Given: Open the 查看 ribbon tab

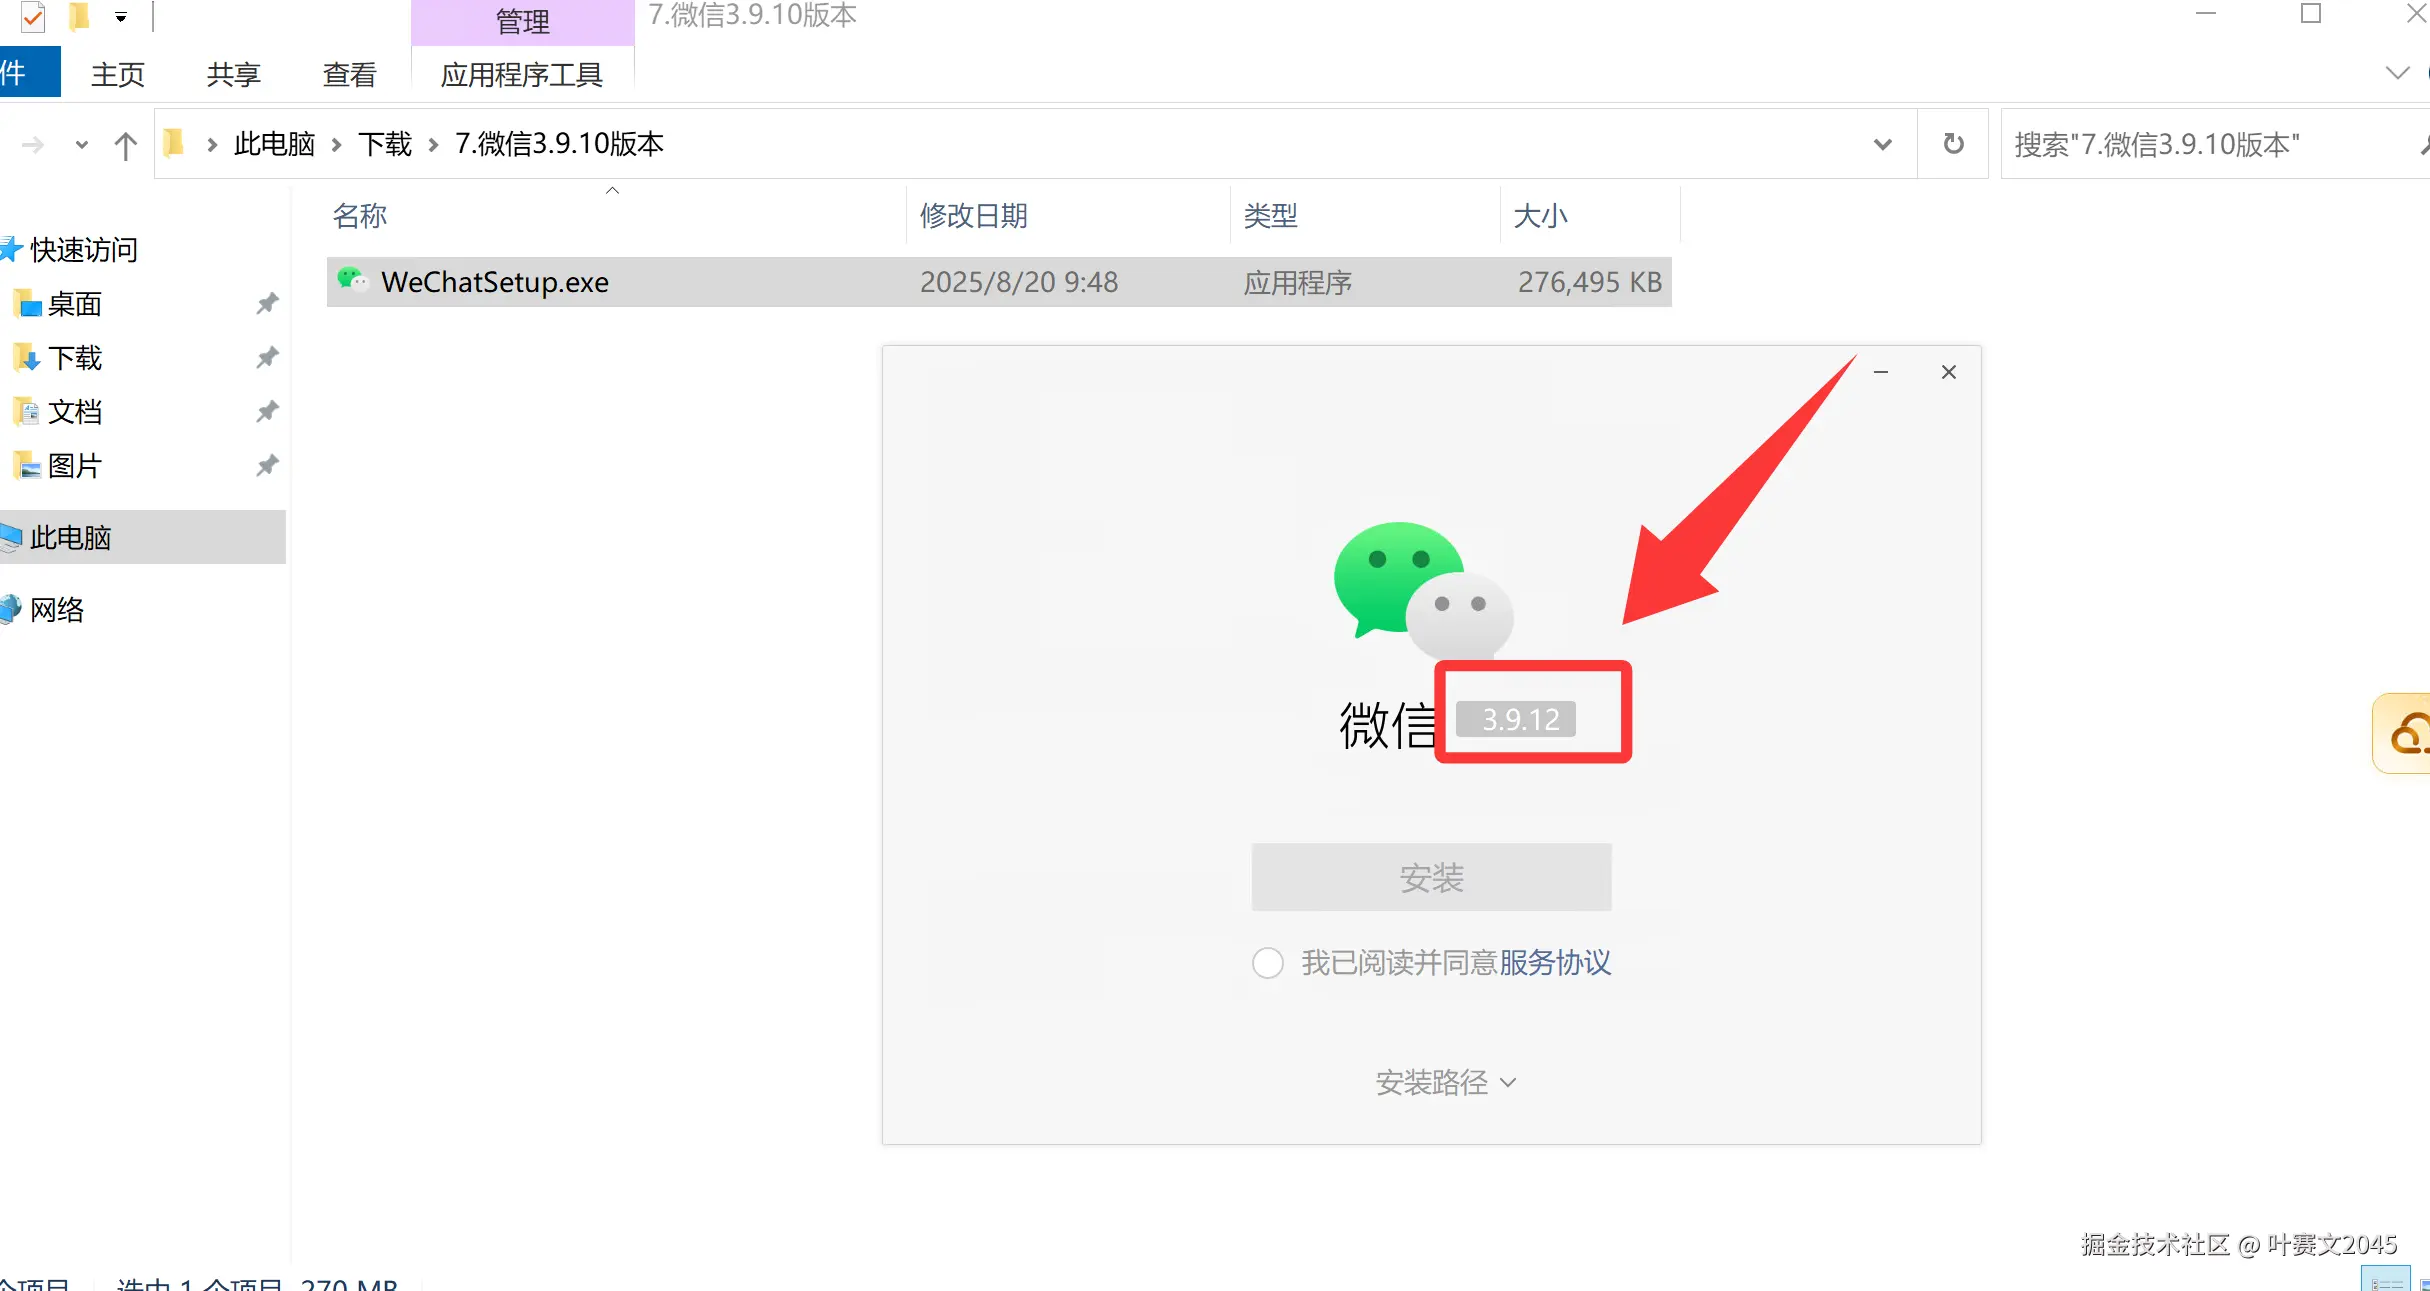Looking at the screenshot, I should tap(349, 75).
